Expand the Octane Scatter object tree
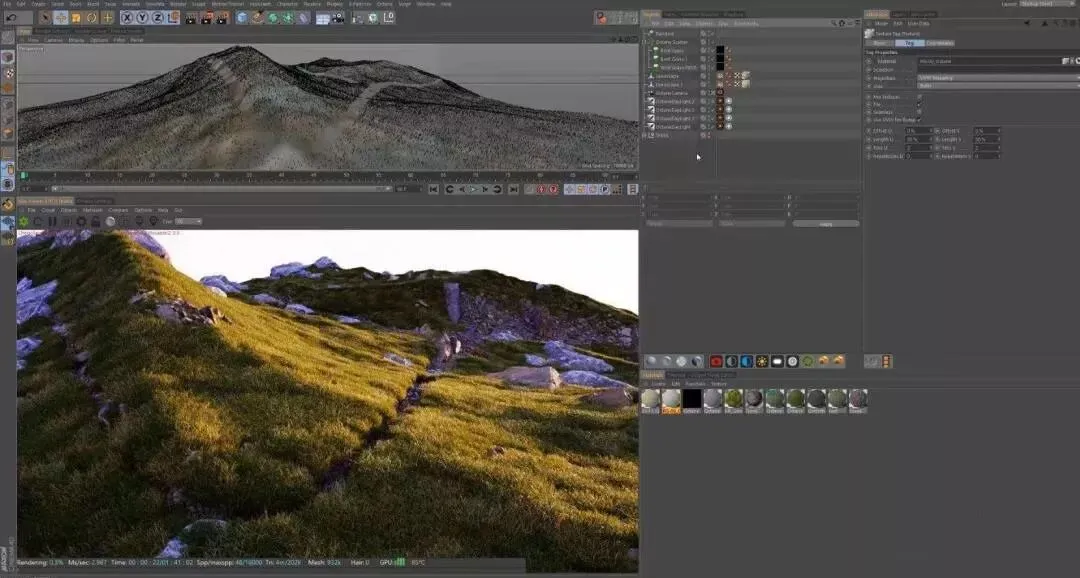The height and width of the screenshot is (578, 1080). point(645,42)
